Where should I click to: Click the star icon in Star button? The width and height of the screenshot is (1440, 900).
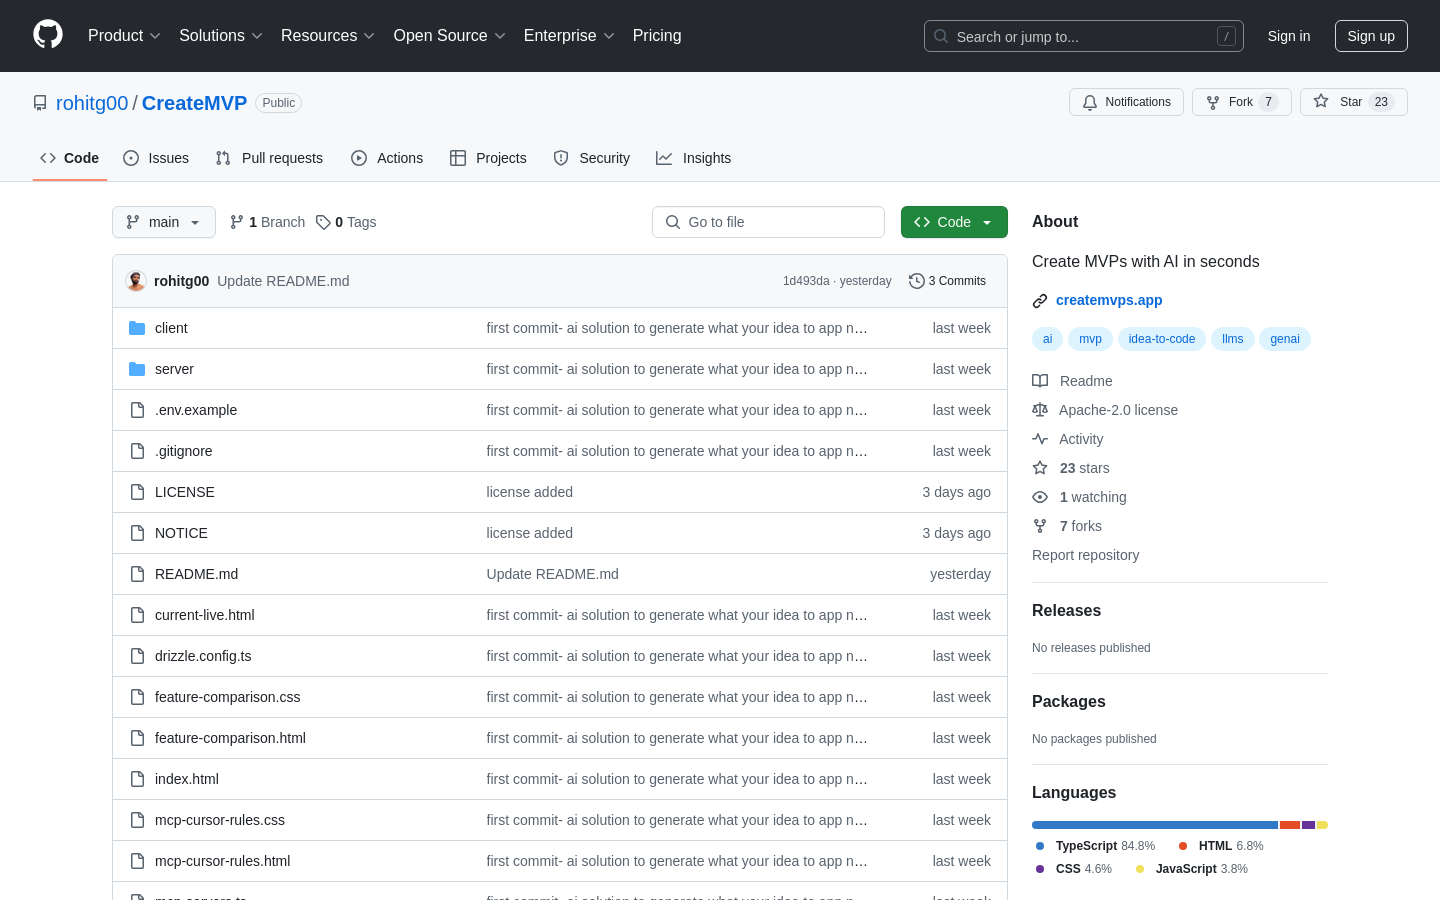tap(1321, 101)
